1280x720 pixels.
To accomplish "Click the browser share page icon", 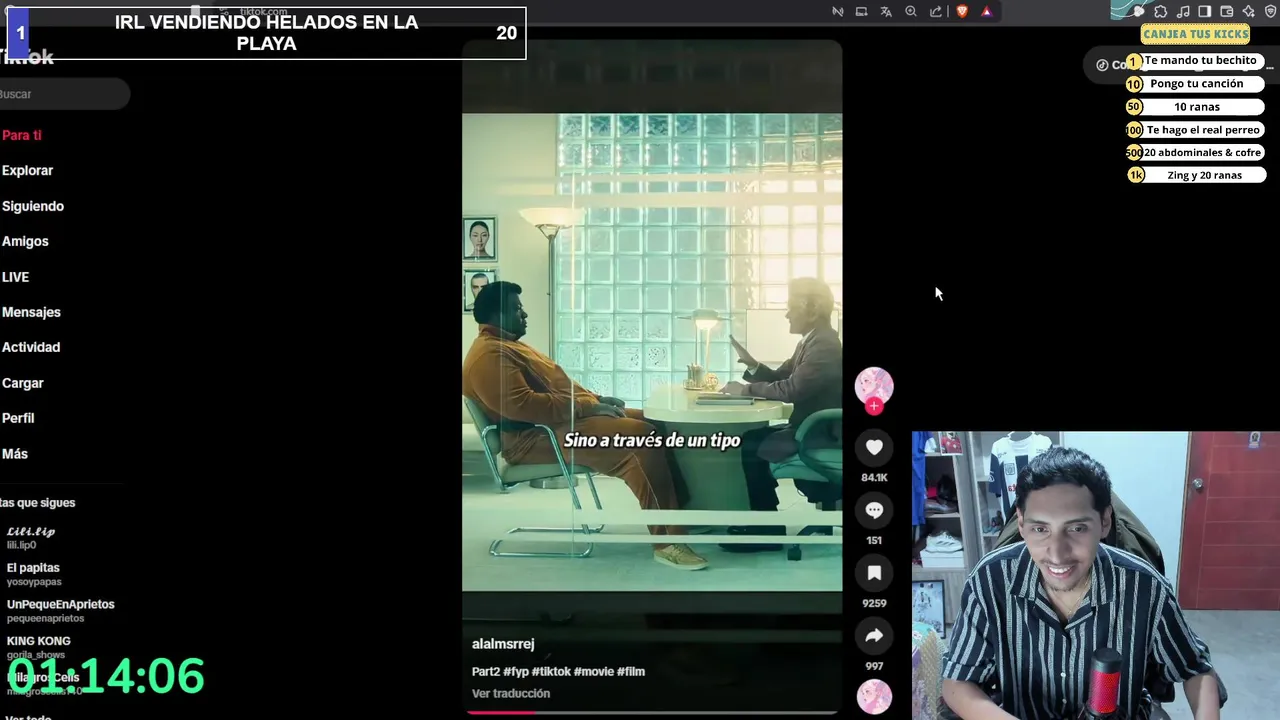I will tap(936, 12).
